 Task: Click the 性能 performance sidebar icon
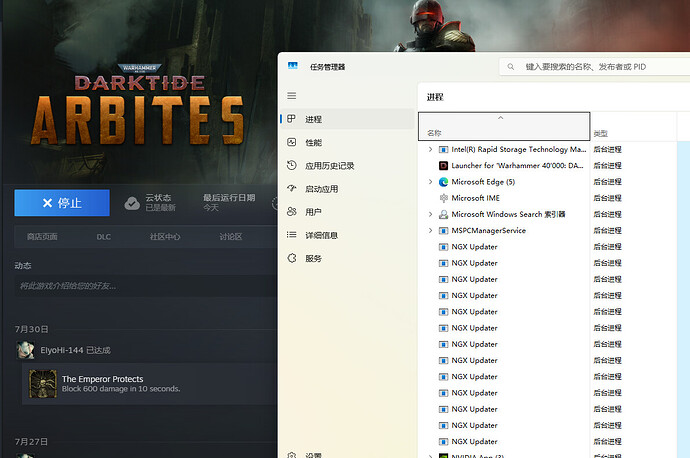pos(291,142)
